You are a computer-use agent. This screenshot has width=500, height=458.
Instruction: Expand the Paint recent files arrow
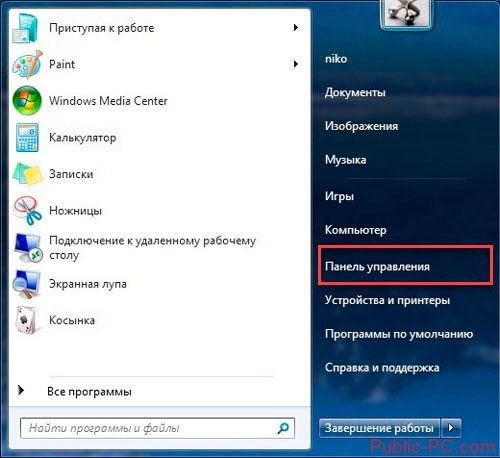point(296,64)
